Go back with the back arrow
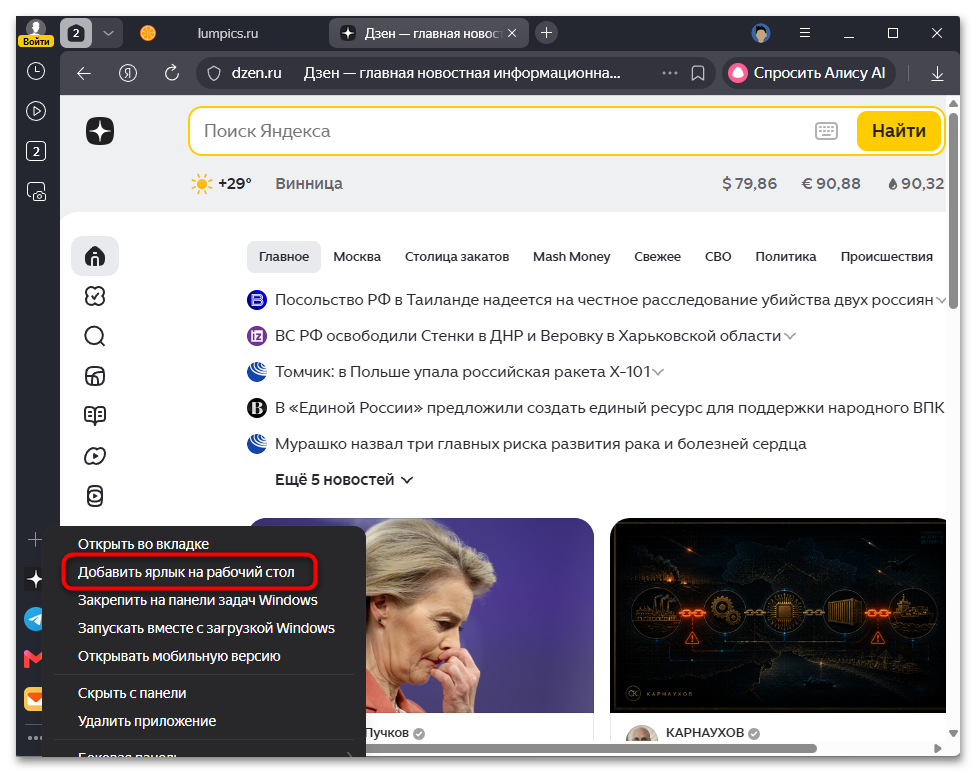This screenshot has height=773, width=976. click(x=84, y=73)
